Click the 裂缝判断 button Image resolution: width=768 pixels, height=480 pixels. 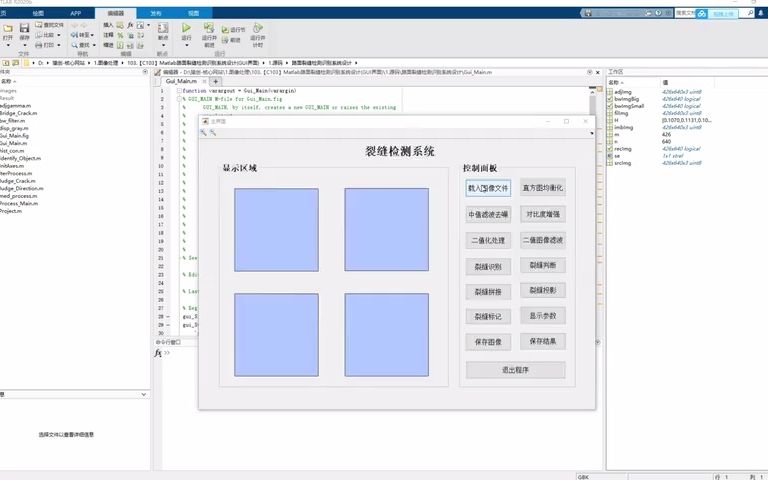coord(543,265)
